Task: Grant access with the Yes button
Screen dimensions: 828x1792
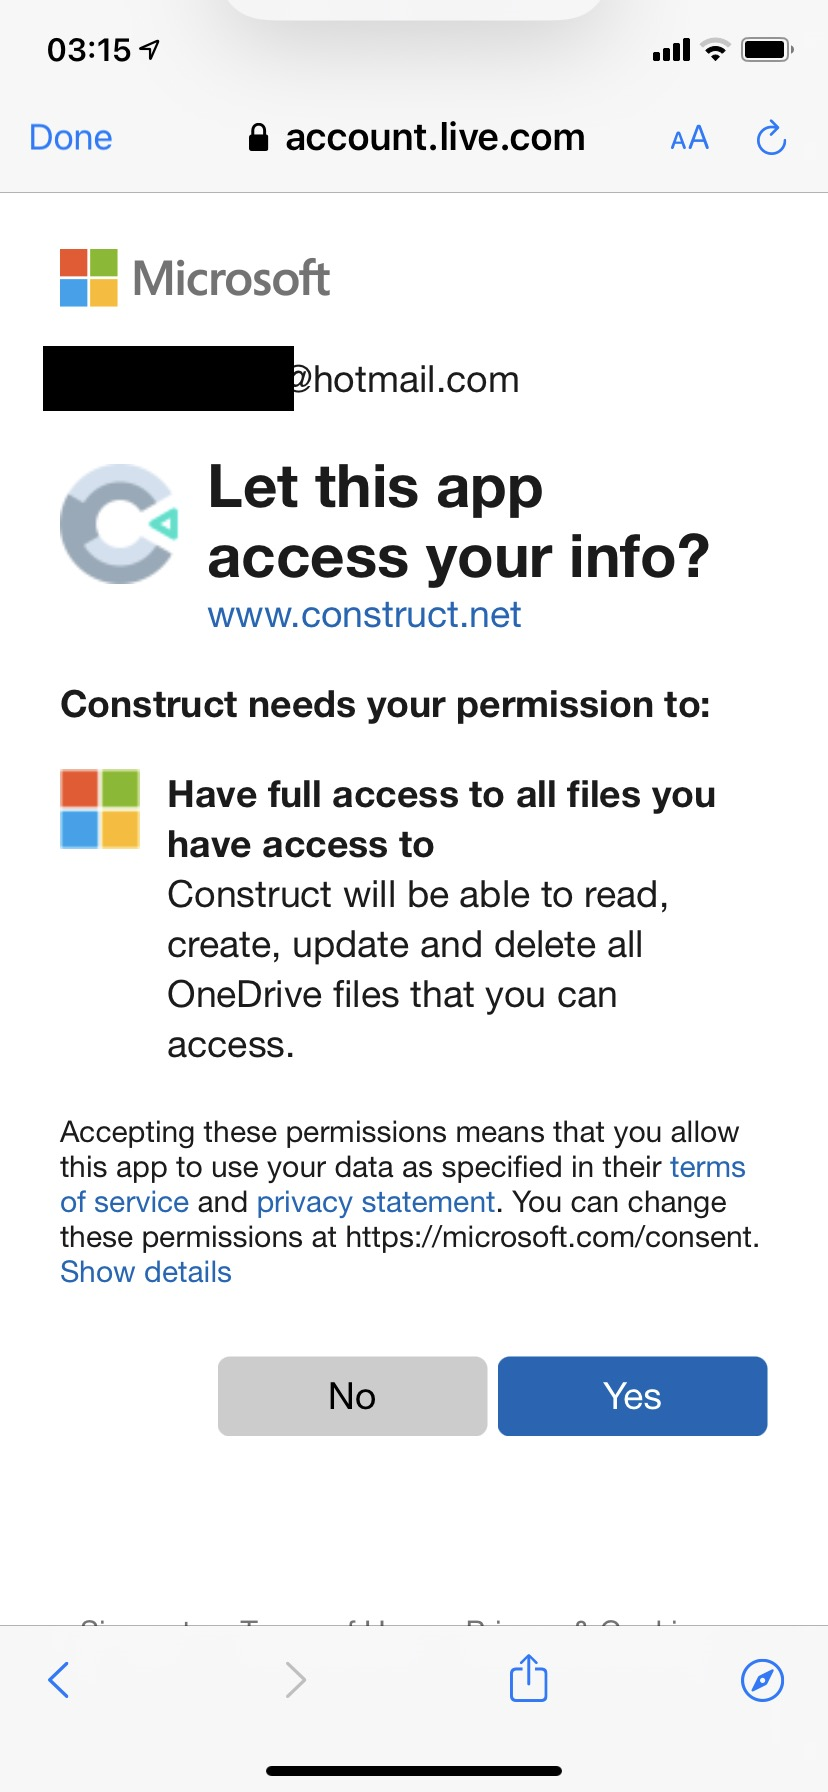Action: tap(632, 1396)
